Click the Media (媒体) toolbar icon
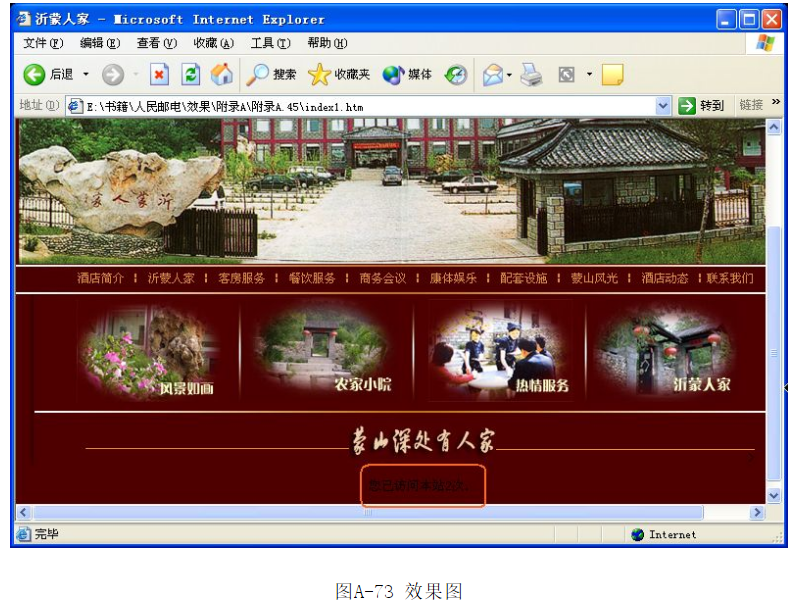This screenshot has height=602, width=792. tap(393, 75)
